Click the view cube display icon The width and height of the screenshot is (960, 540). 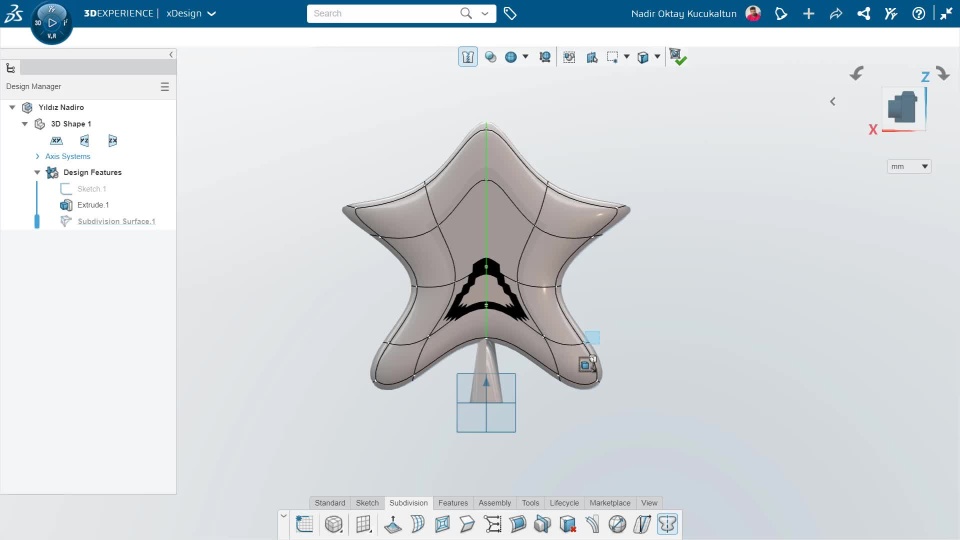point(643,57)
